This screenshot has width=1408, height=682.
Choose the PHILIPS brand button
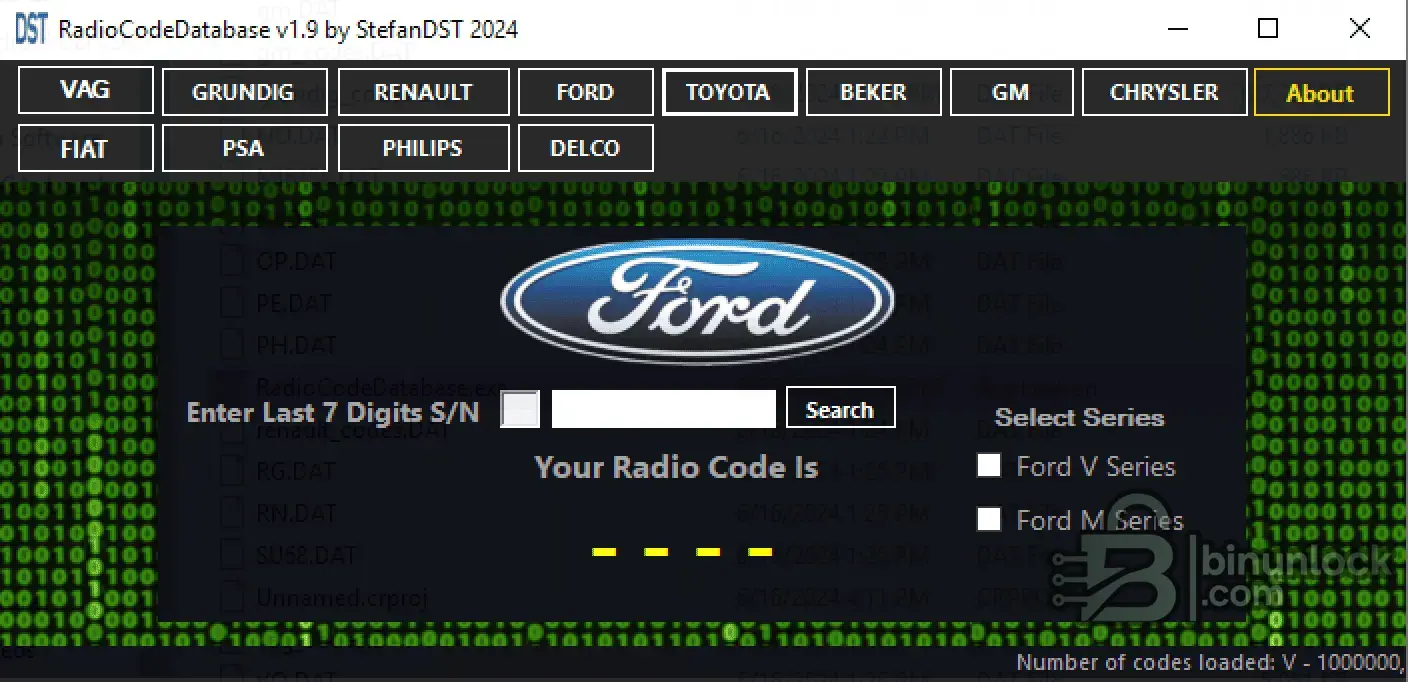(423, 148)
